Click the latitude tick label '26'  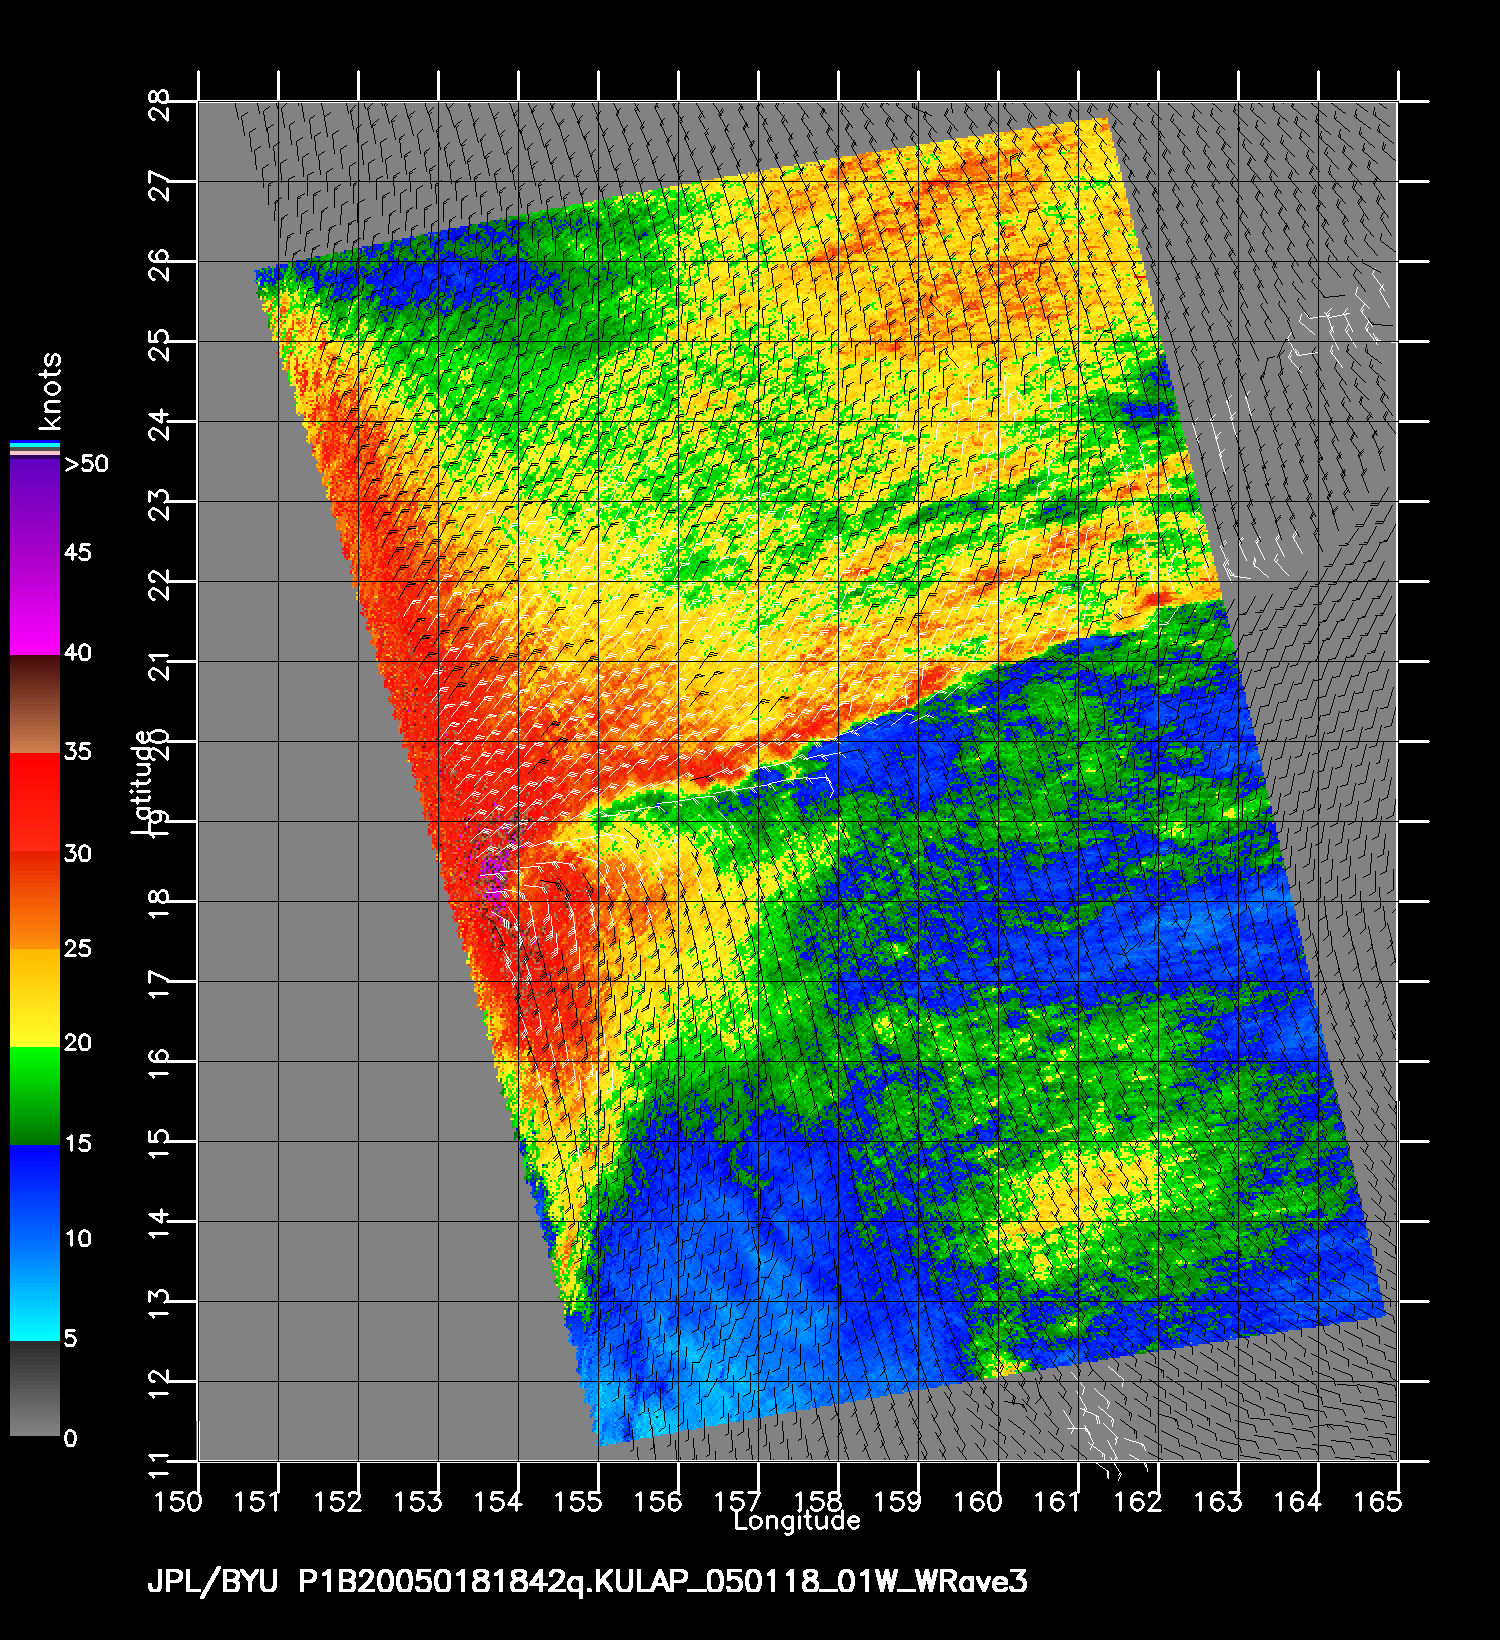point(160,265)
